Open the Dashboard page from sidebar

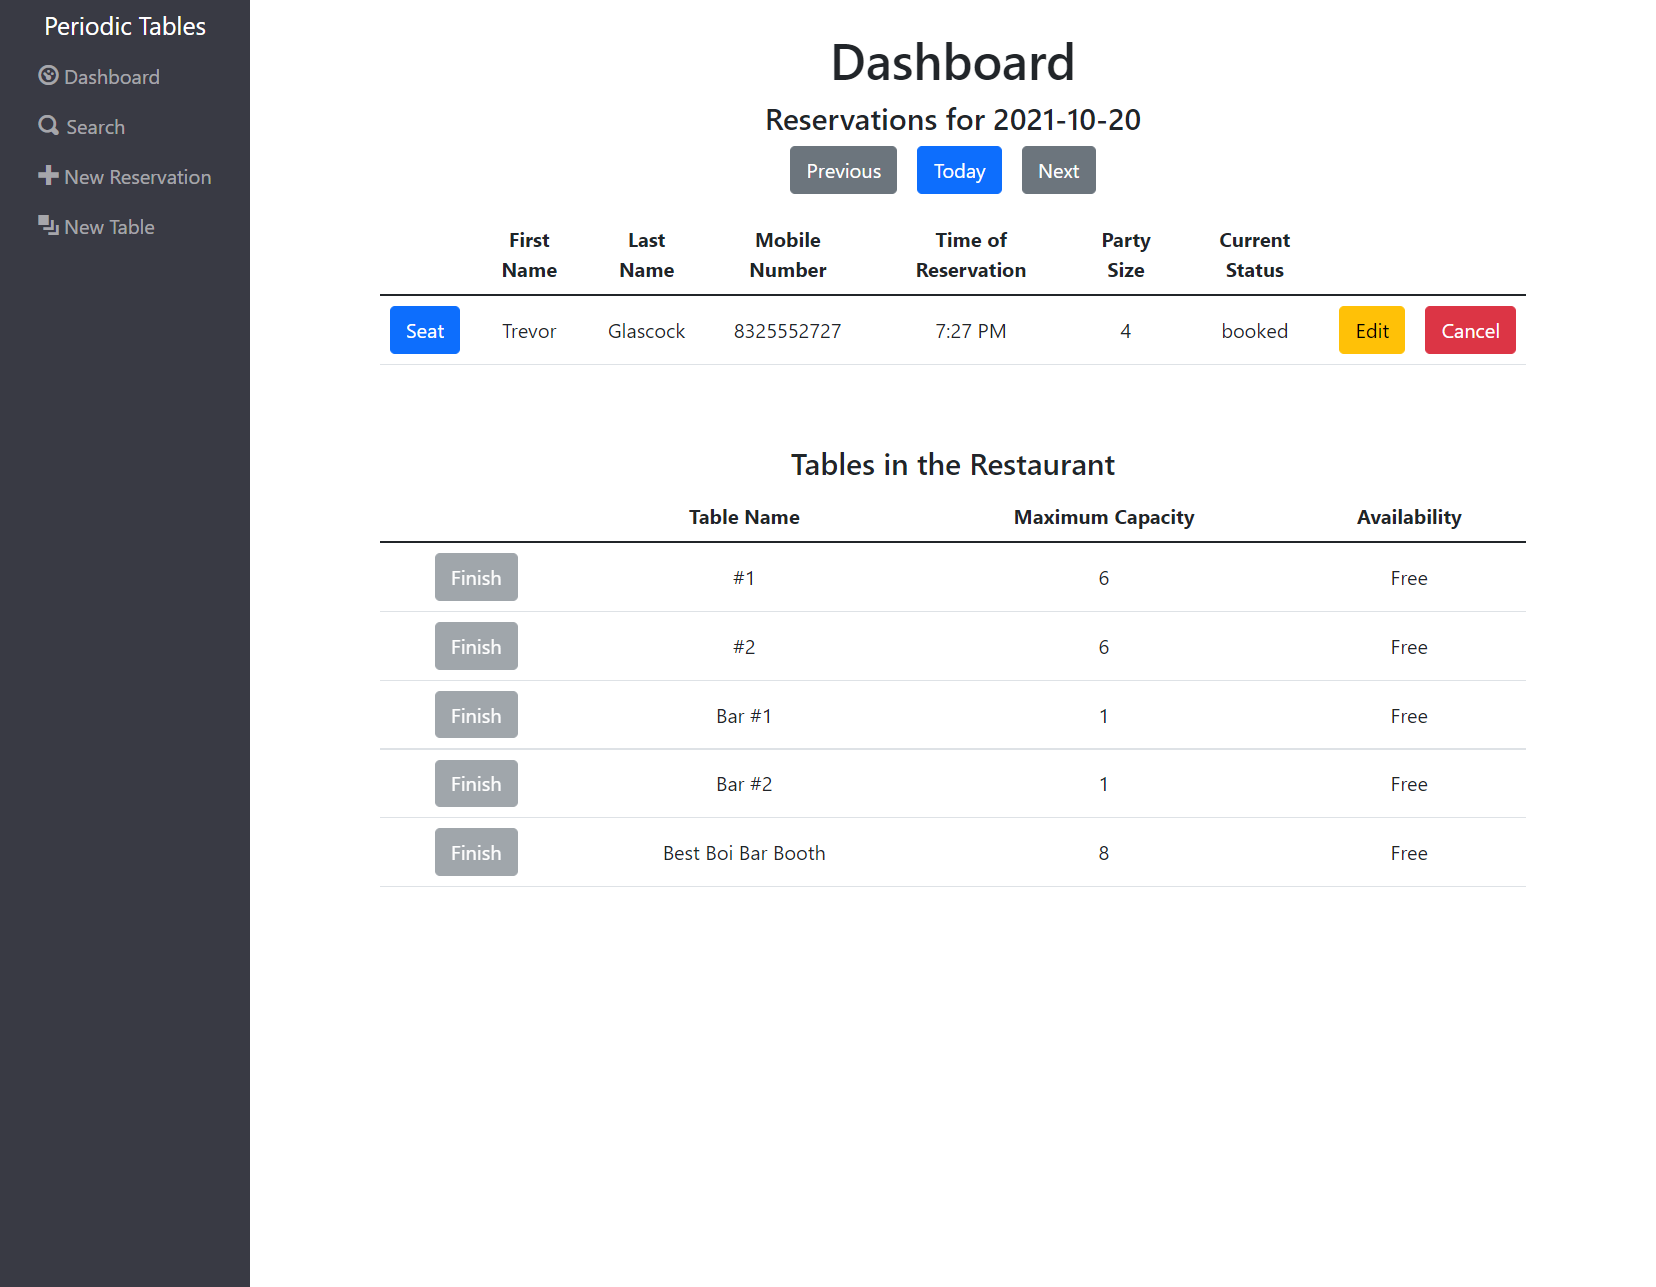110,76
